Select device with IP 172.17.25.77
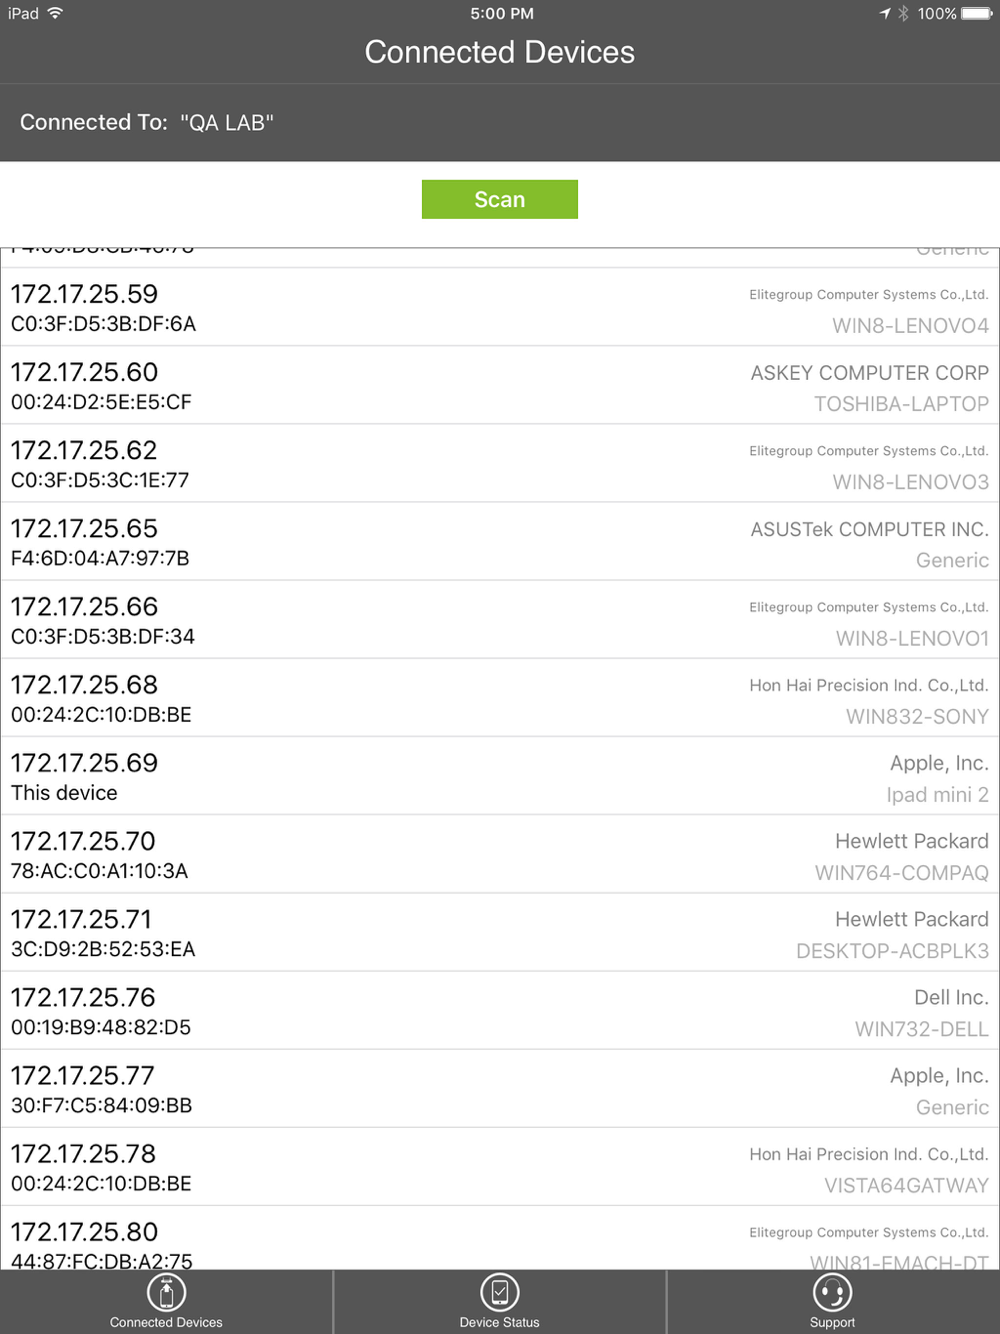Screen dimensions: 1000x1334 500,1089
